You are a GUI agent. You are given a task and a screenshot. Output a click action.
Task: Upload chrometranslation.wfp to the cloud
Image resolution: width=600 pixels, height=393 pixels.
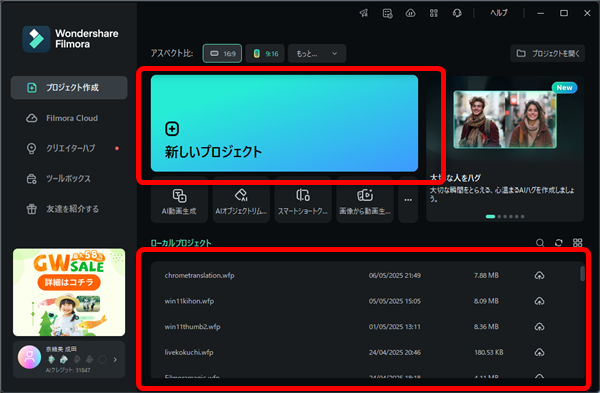pos(539,276)
